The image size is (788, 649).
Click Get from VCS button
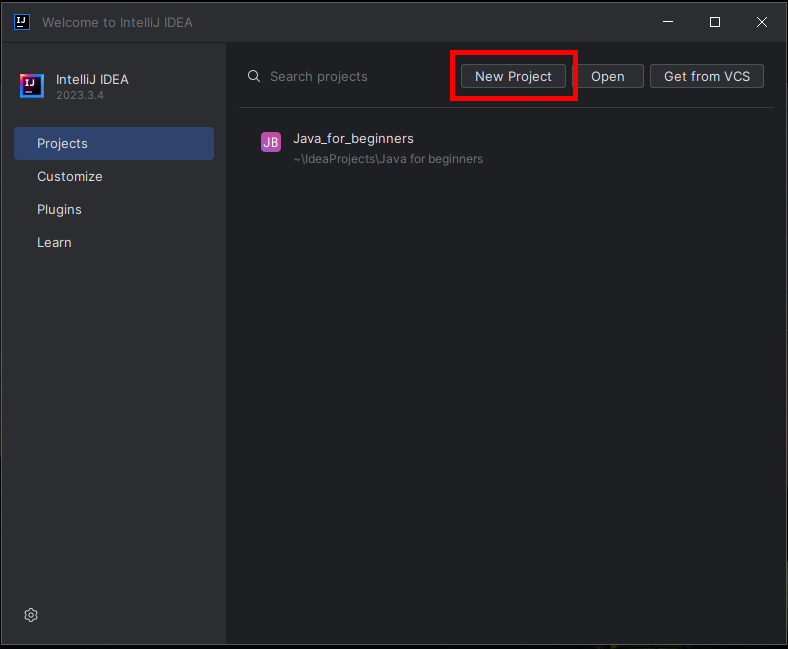707,76
